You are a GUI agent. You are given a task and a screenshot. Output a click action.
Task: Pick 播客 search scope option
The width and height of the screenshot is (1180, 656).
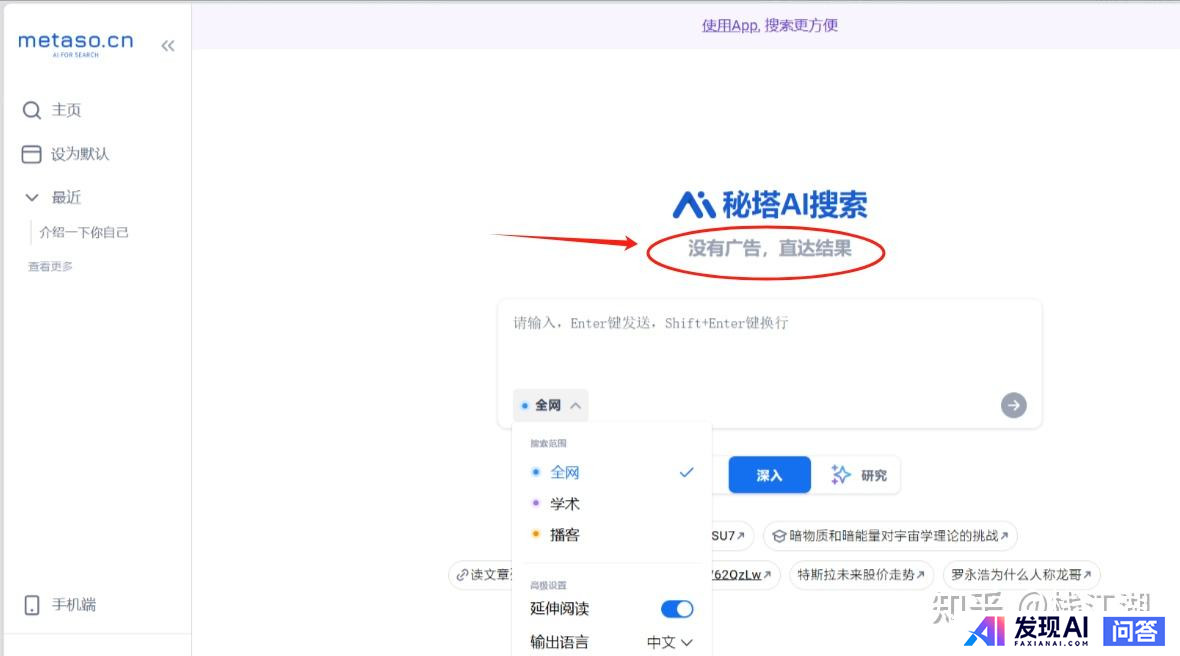(565, 535)
